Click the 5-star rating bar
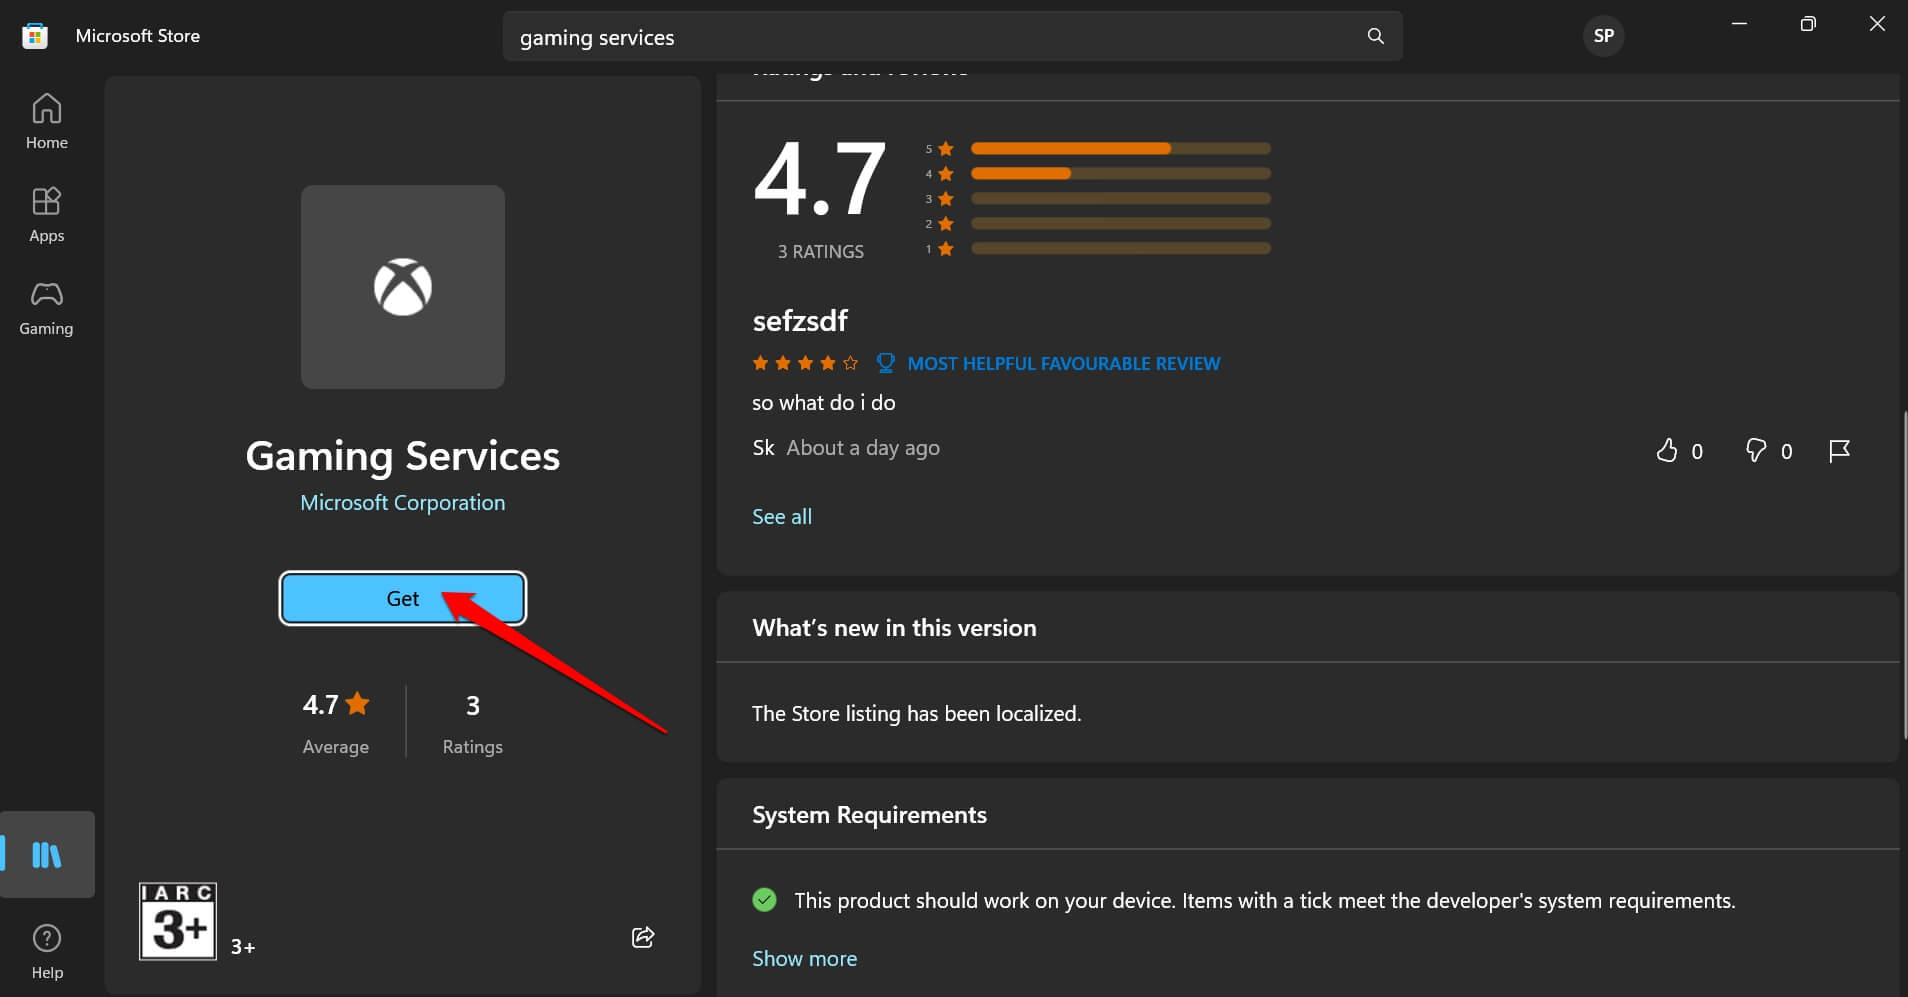Screen dimensions: 1908x997 point(1120,148)
